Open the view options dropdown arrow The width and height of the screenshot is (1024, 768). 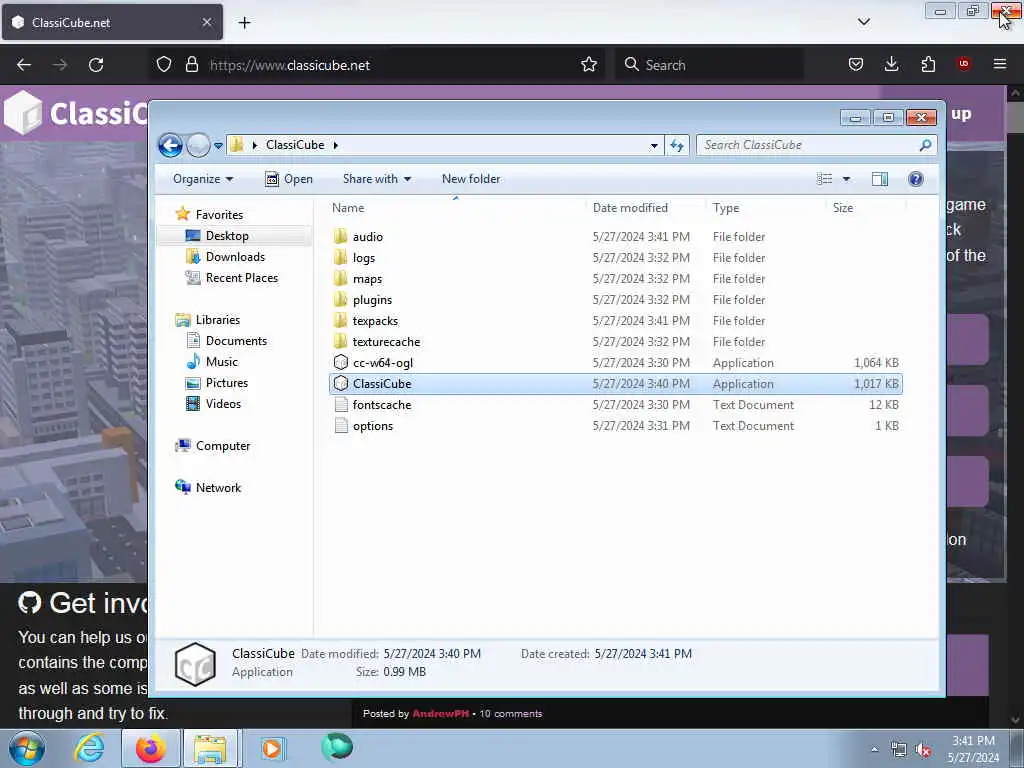click(x=846, y=179)
